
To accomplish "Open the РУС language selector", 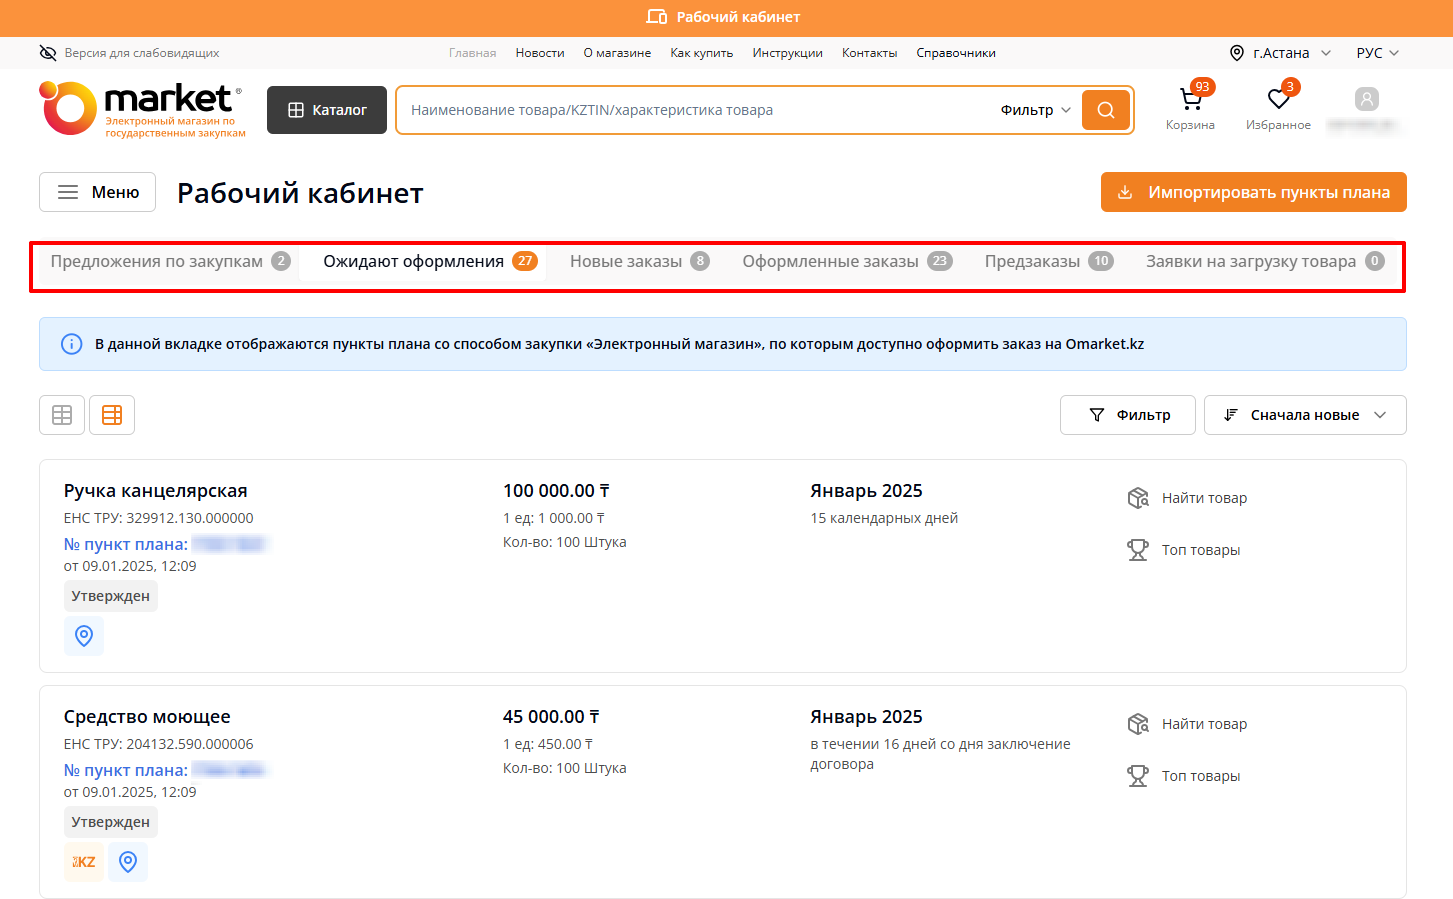I will (x=1377, y=53).
